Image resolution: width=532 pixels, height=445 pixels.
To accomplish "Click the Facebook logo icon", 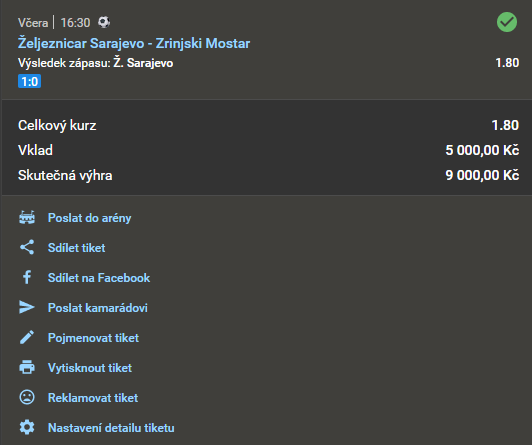I will (27, 277).
